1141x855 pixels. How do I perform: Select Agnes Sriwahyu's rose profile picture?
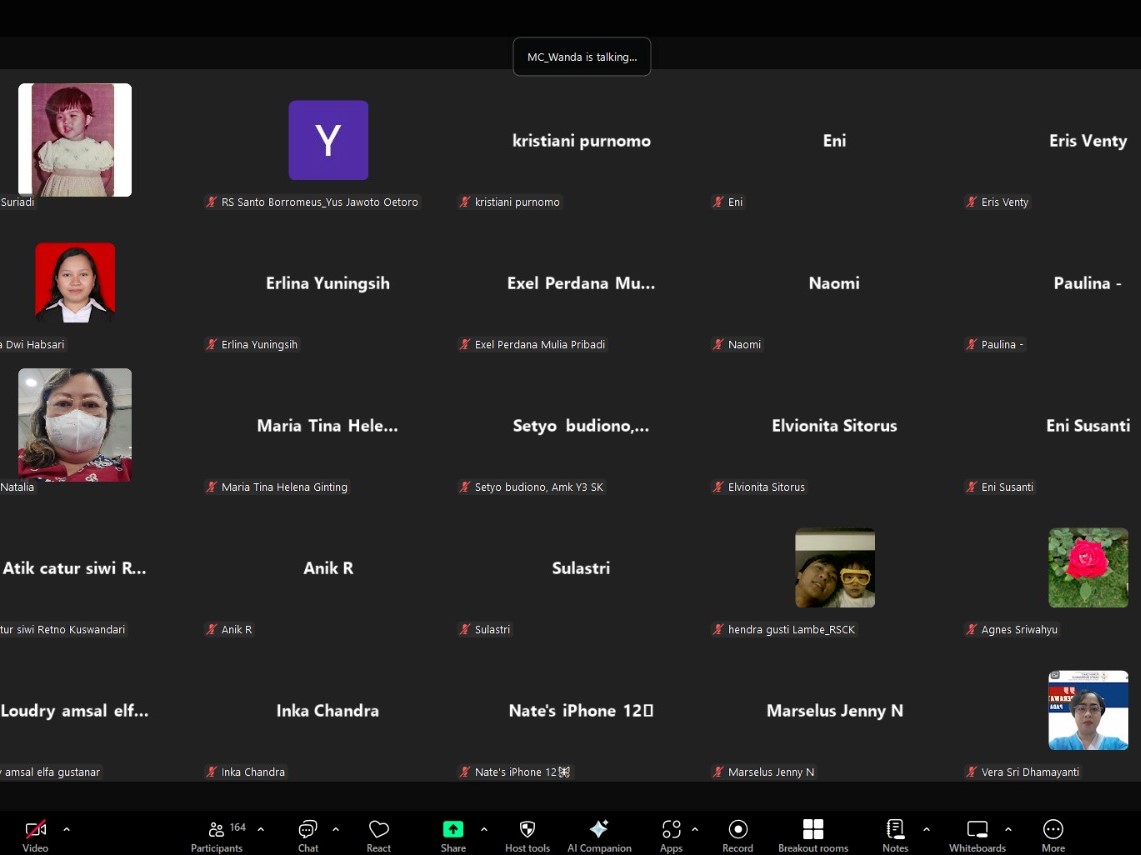1088,568
